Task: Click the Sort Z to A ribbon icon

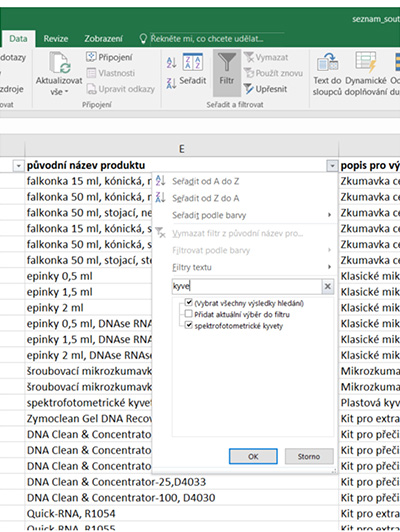Action: (172, 83)
